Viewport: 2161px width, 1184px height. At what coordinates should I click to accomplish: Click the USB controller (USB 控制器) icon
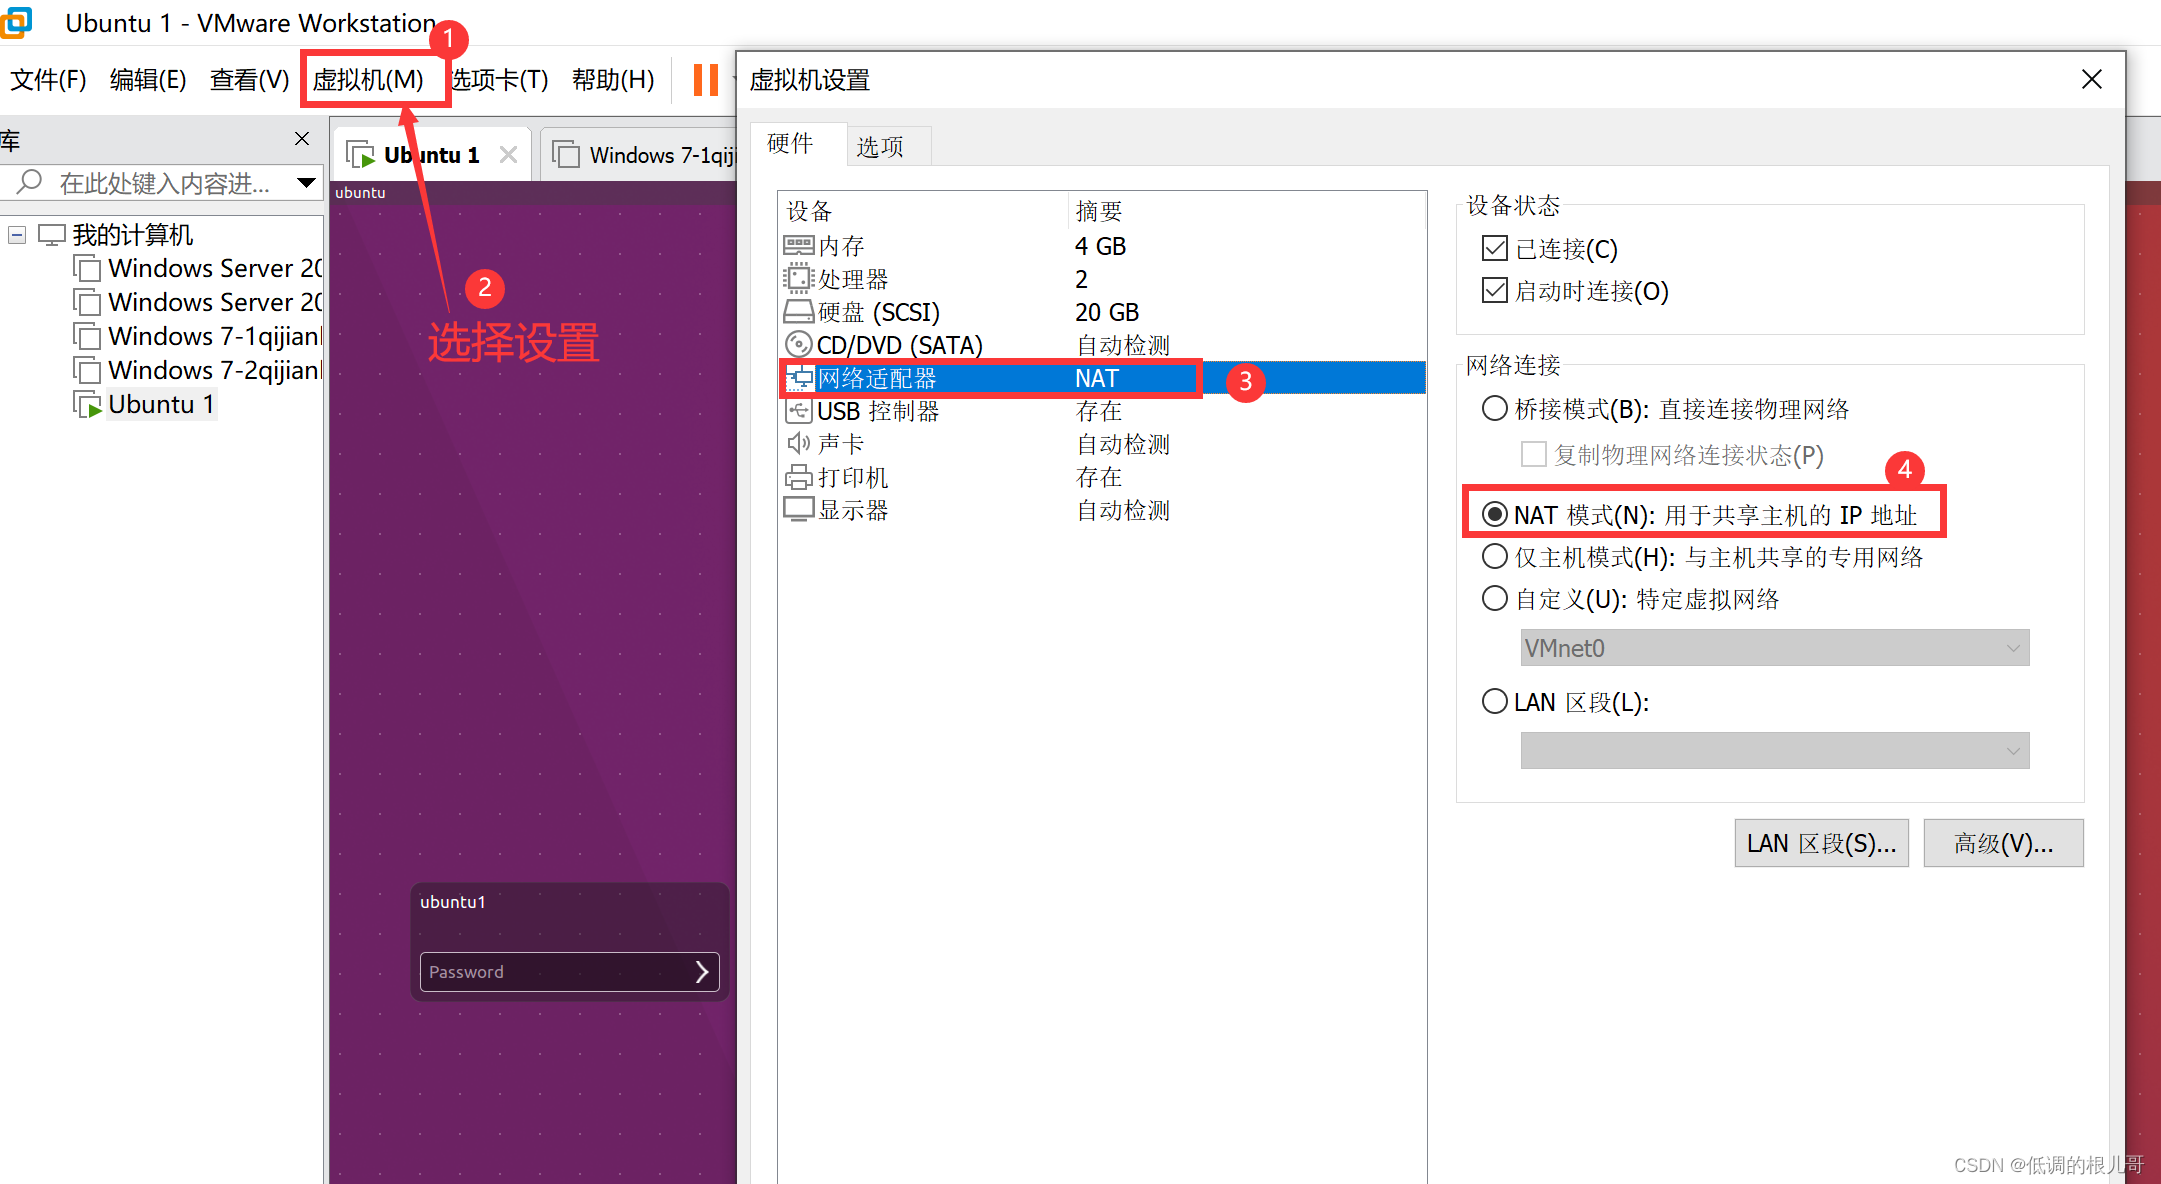[798, 411]
